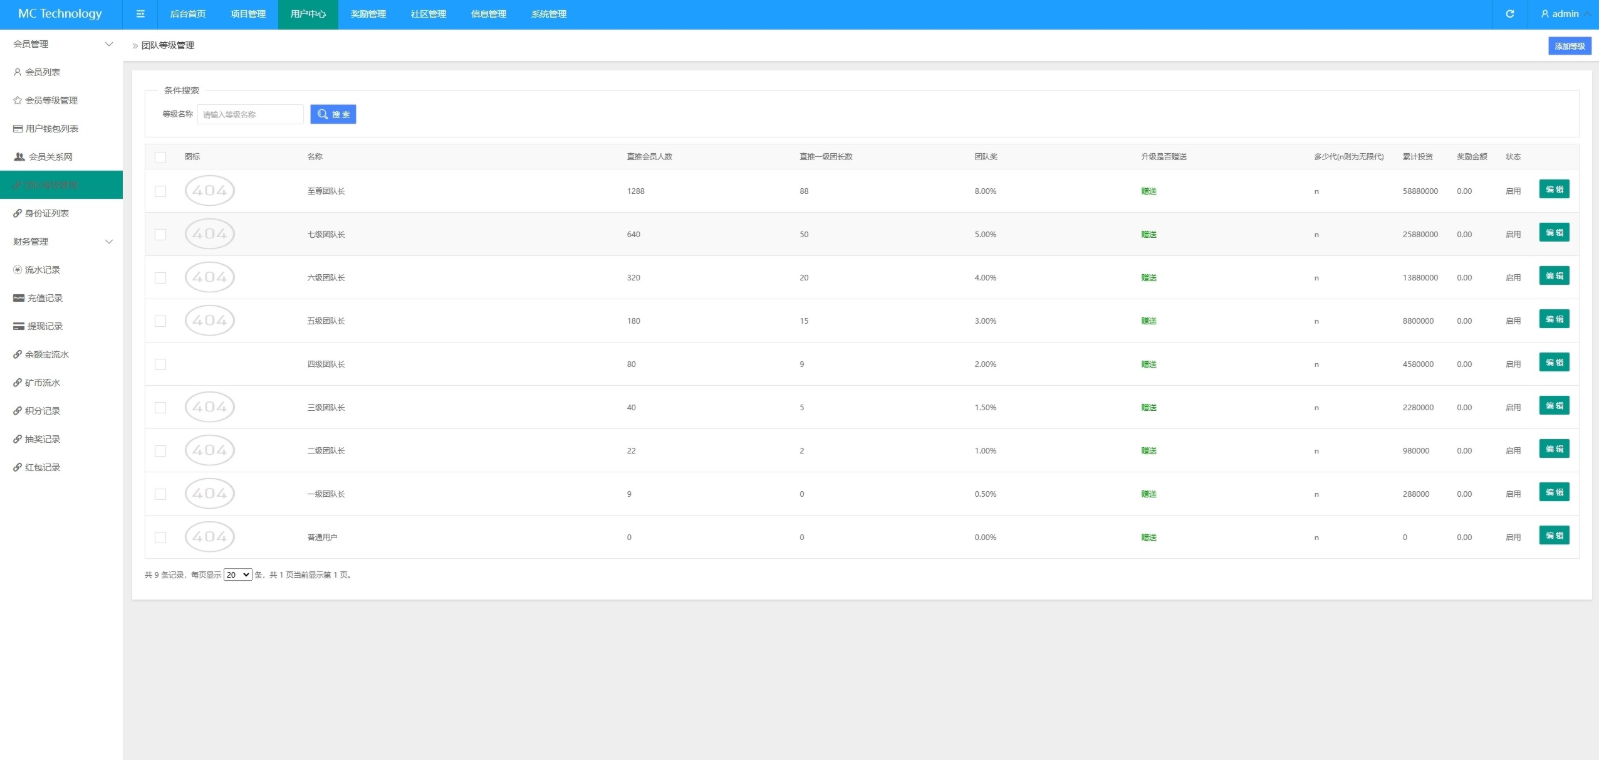Toggle the sidebar collapse hamburger icon
The height and width of the screenshot is (760, 1599).
point(140,14)
